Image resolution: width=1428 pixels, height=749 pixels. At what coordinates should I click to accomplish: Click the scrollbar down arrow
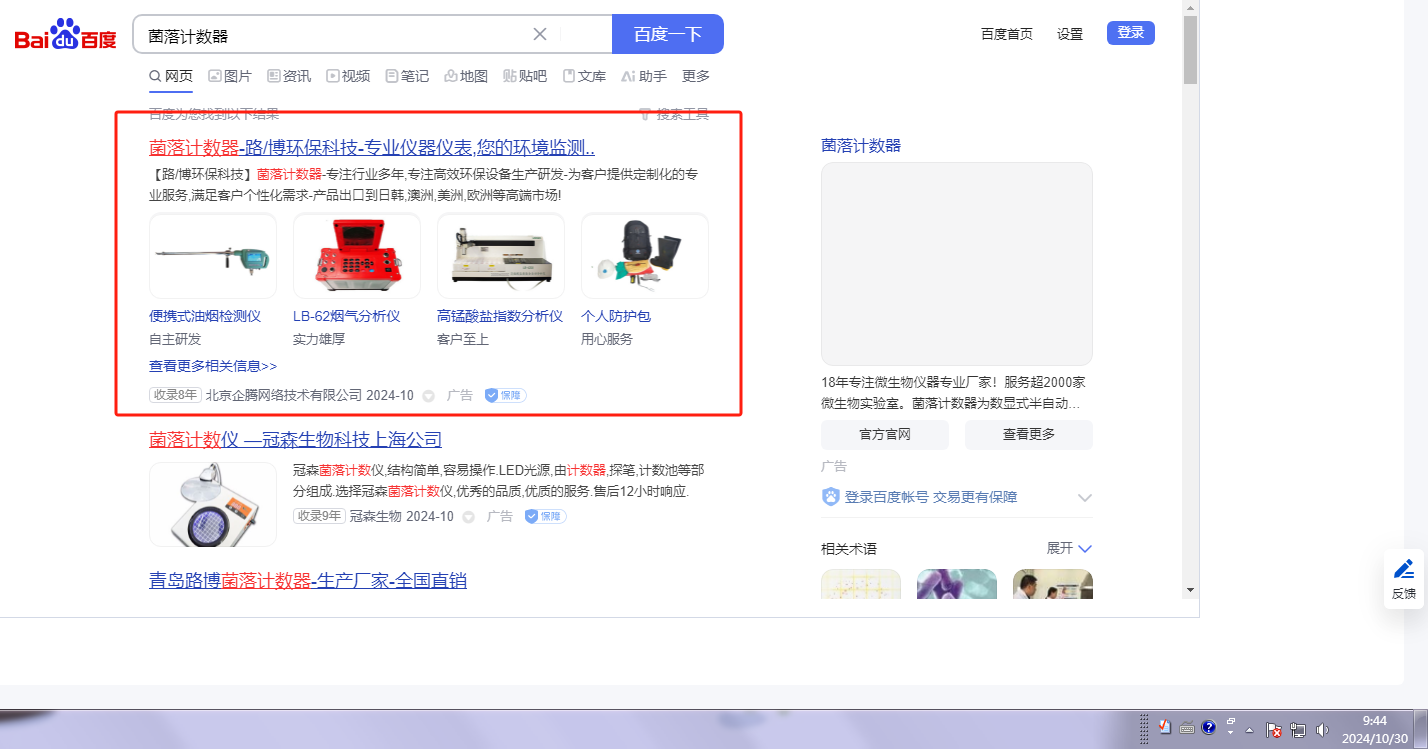1190,590
